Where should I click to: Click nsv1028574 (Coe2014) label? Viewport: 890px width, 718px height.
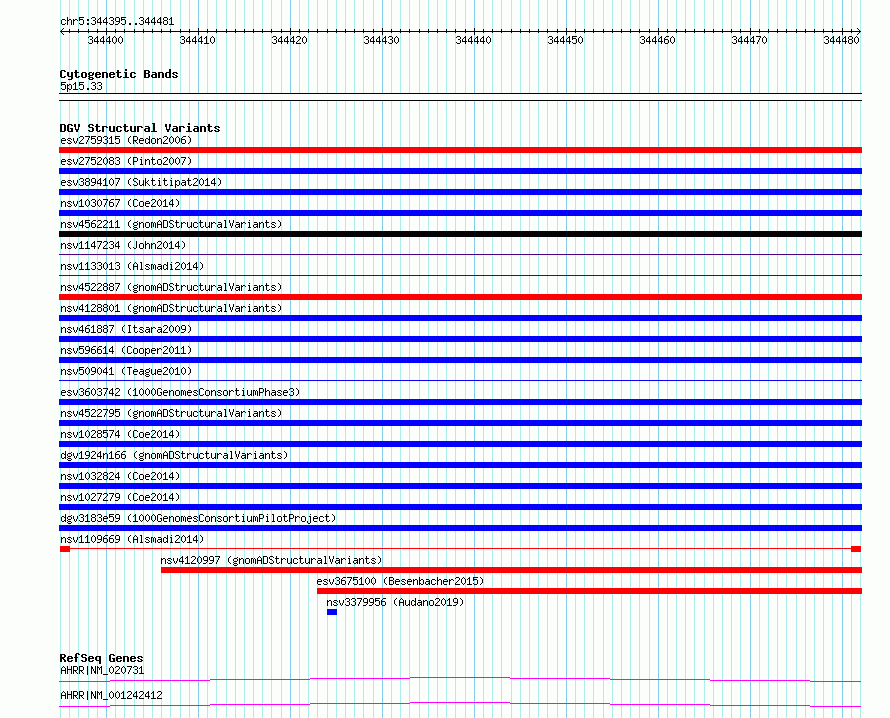point(120,434)
